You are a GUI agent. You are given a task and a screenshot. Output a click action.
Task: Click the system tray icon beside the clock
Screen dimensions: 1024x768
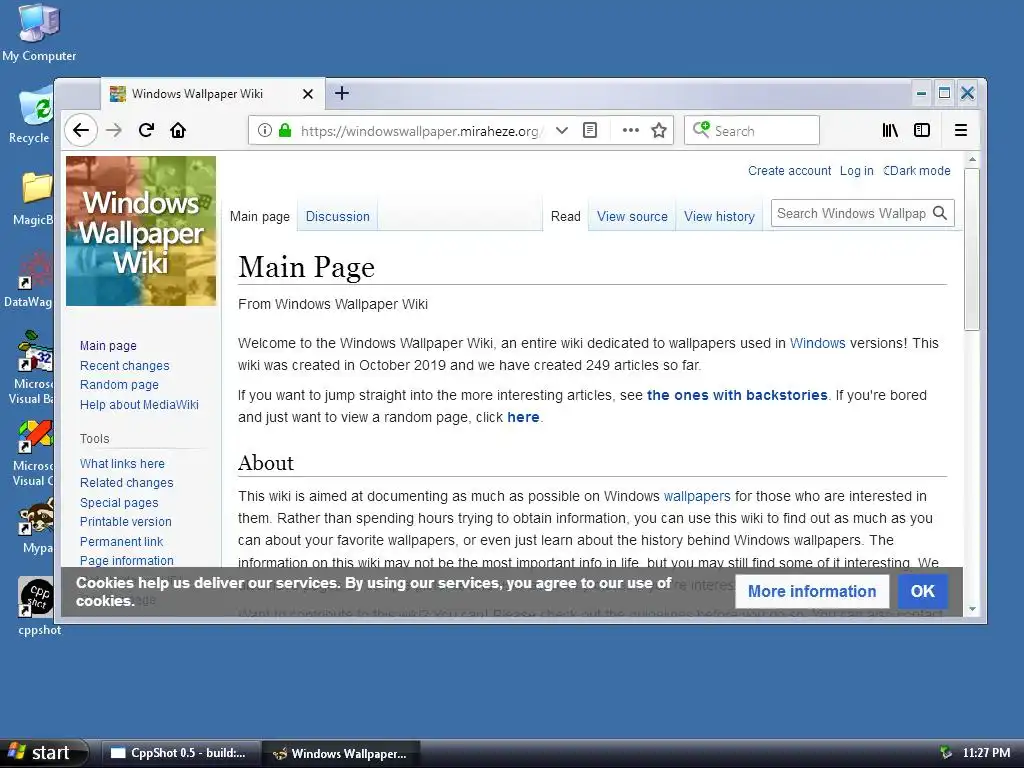point(945,752)
